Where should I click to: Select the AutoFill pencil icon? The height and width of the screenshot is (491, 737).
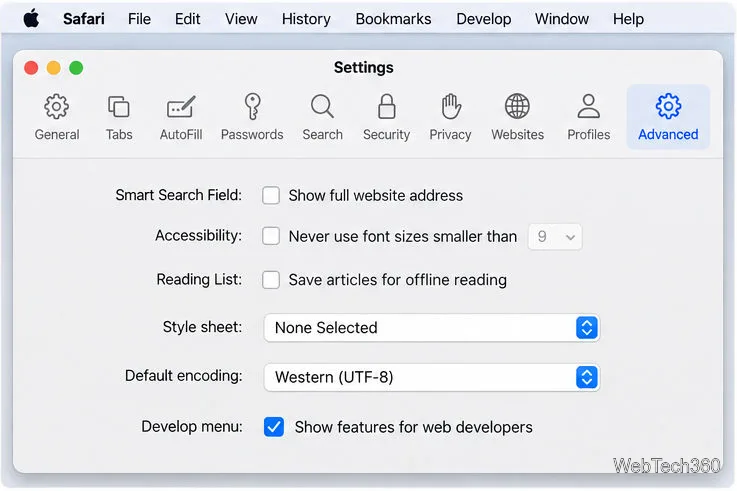(181, 107)
